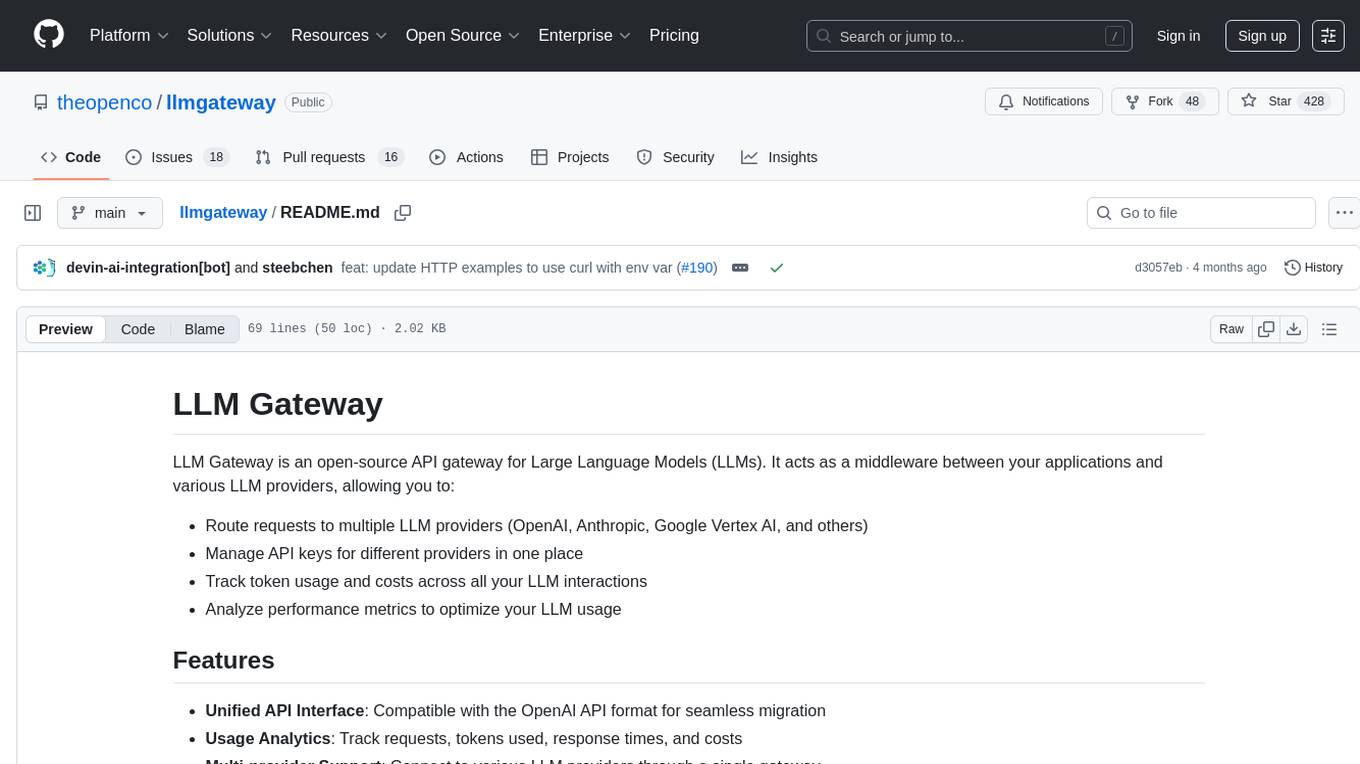Switch to the Actions tab
The height and width of the screenshot is (764, 1360).
466,157
